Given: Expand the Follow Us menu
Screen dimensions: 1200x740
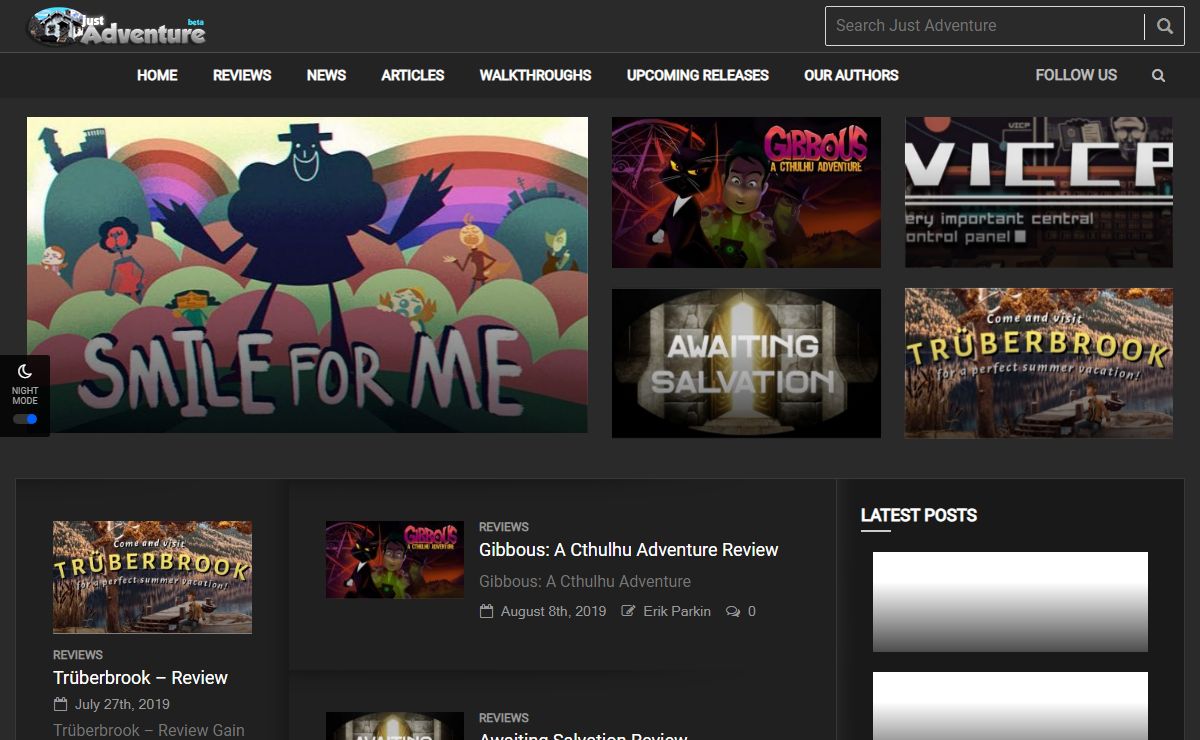Looking at the screenshot, I should click(x=1076, y=75).
